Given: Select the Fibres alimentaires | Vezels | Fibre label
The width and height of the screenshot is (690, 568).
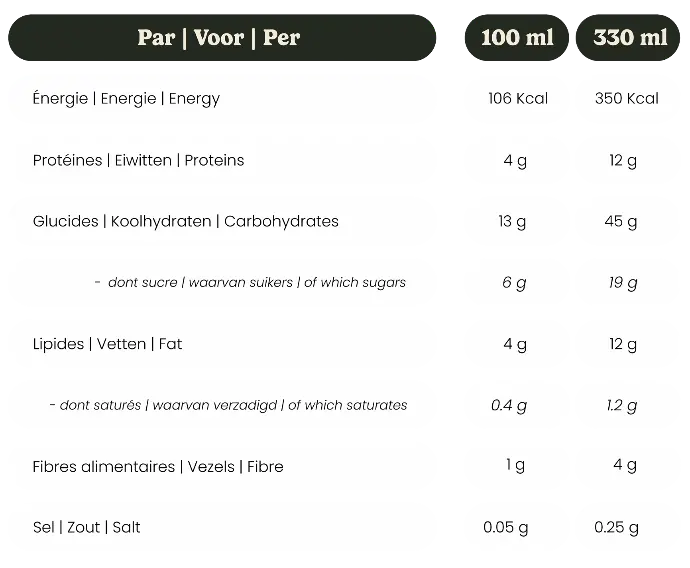Looking at the screenshot, I should [x=158, y=467].
